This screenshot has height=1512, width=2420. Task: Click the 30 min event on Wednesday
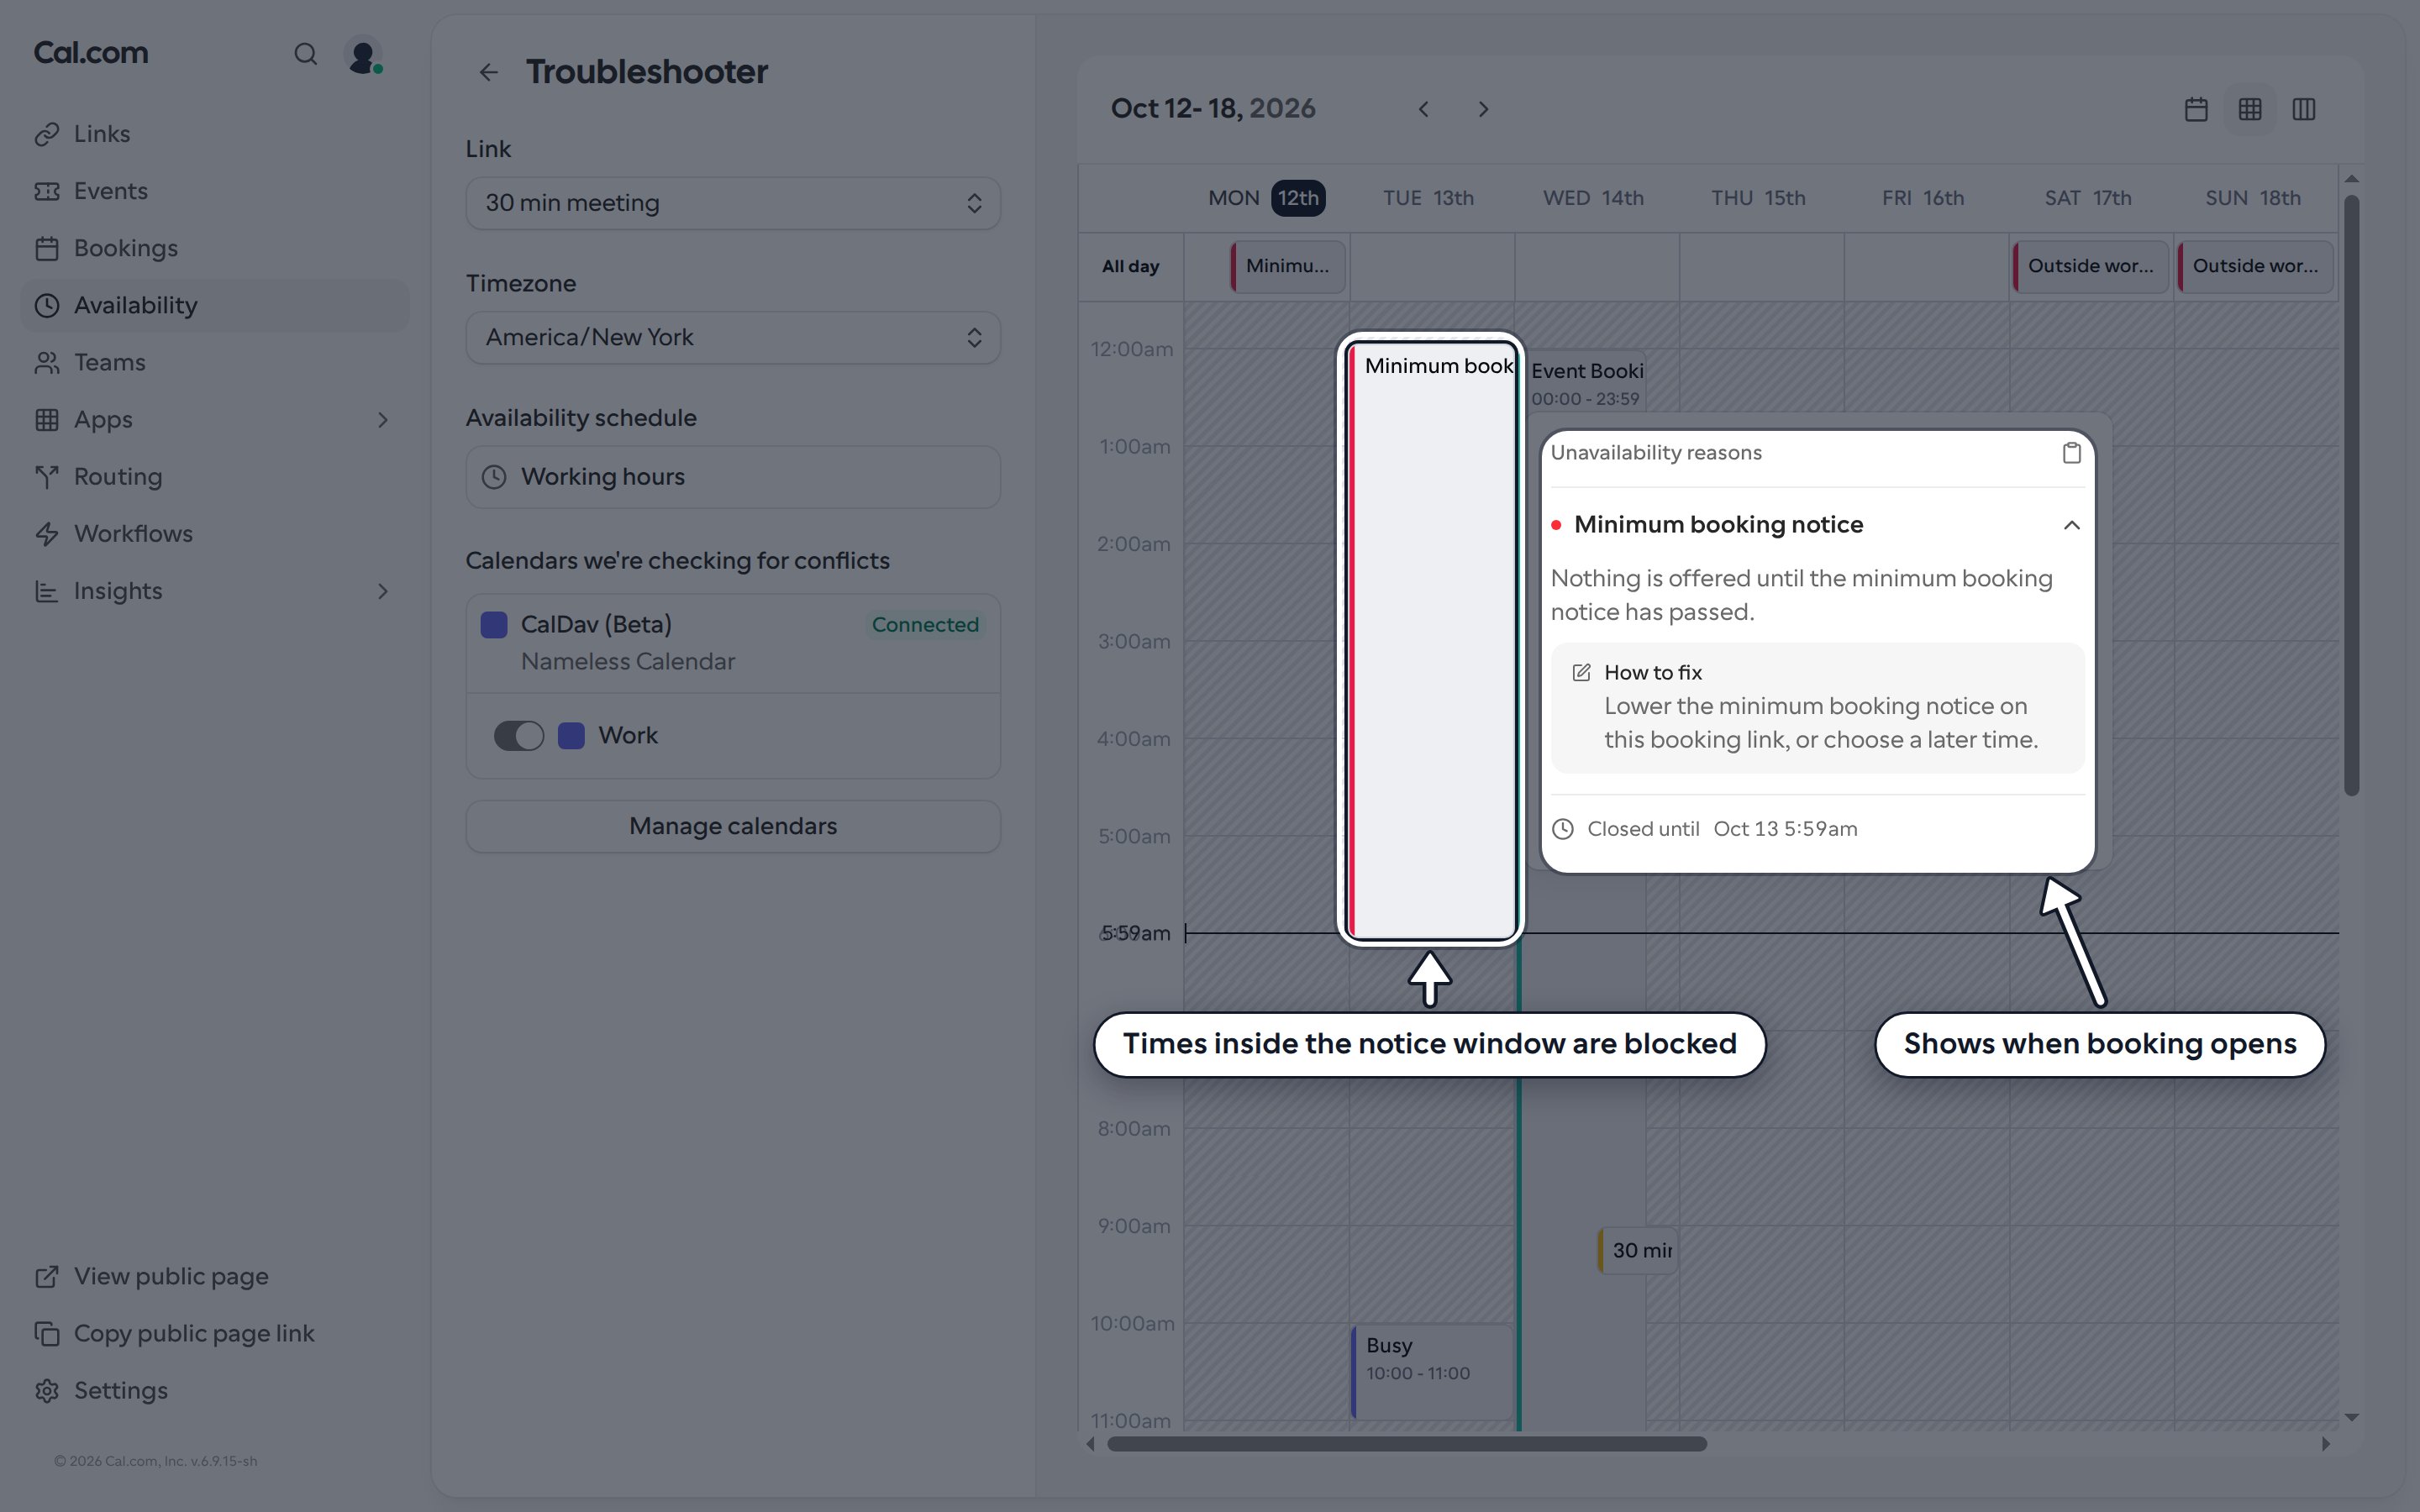click(x=1638, y=1251)
